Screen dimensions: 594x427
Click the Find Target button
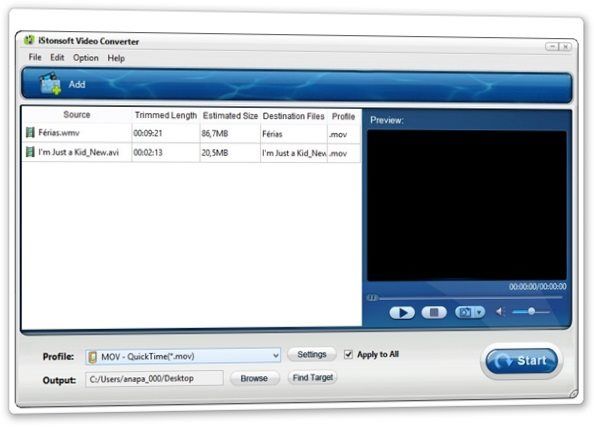click(313, 377)
